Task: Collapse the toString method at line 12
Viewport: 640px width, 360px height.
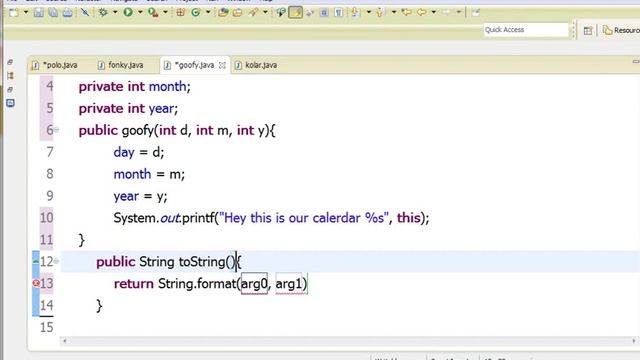Action: 56,261
